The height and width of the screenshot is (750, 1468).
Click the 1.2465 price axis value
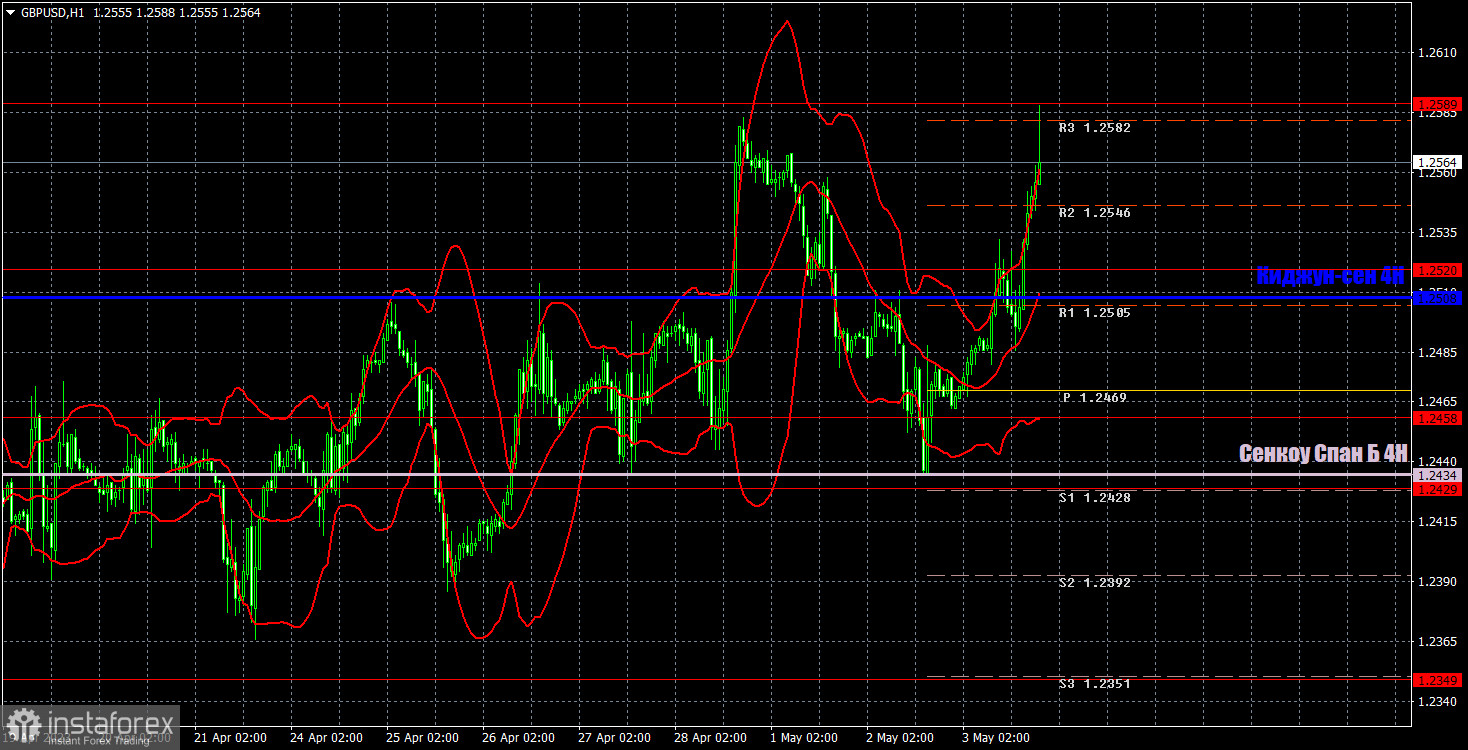click(x=1437, y=401)
